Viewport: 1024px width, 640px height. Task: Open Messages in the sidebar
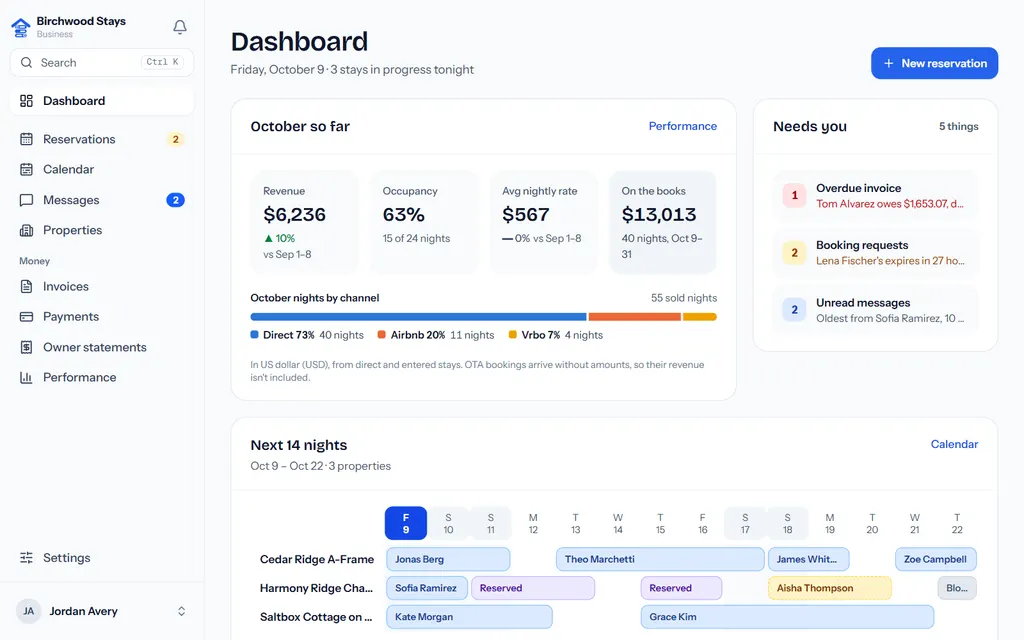tap(102, 200)
